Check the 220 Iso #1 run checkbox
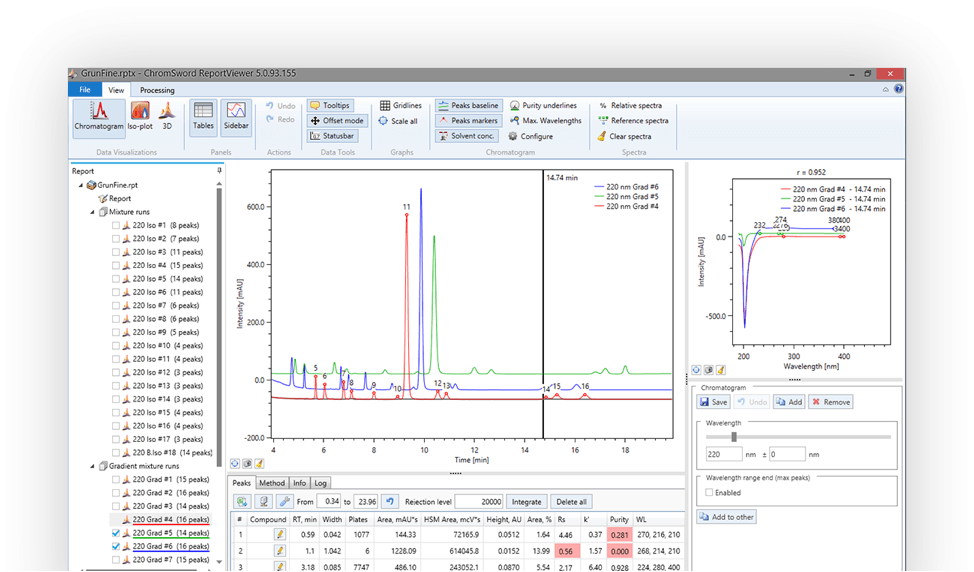Image resolution: width=974 pixels, height=572 pixels. [115, 226]
